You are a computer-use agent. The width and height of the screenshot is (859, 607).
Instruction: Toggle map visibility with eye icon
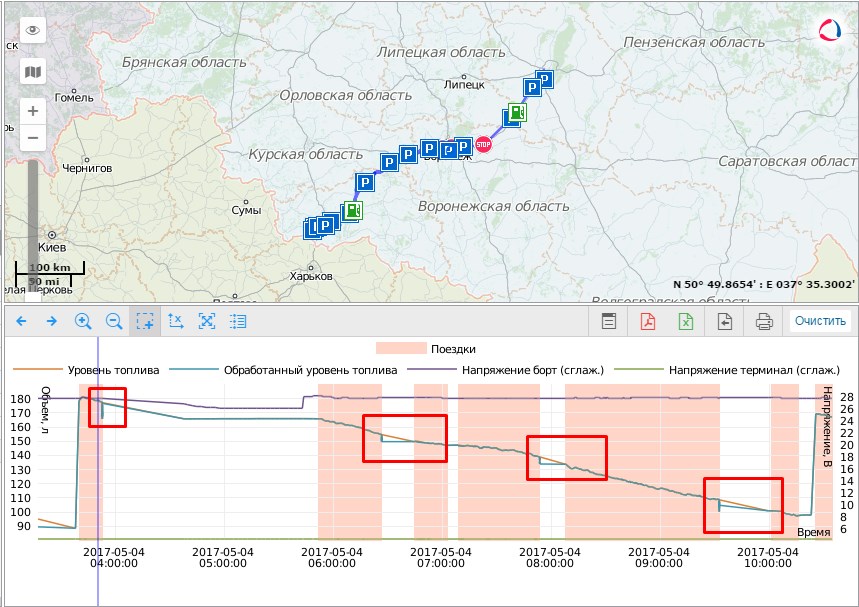point(33,30)
